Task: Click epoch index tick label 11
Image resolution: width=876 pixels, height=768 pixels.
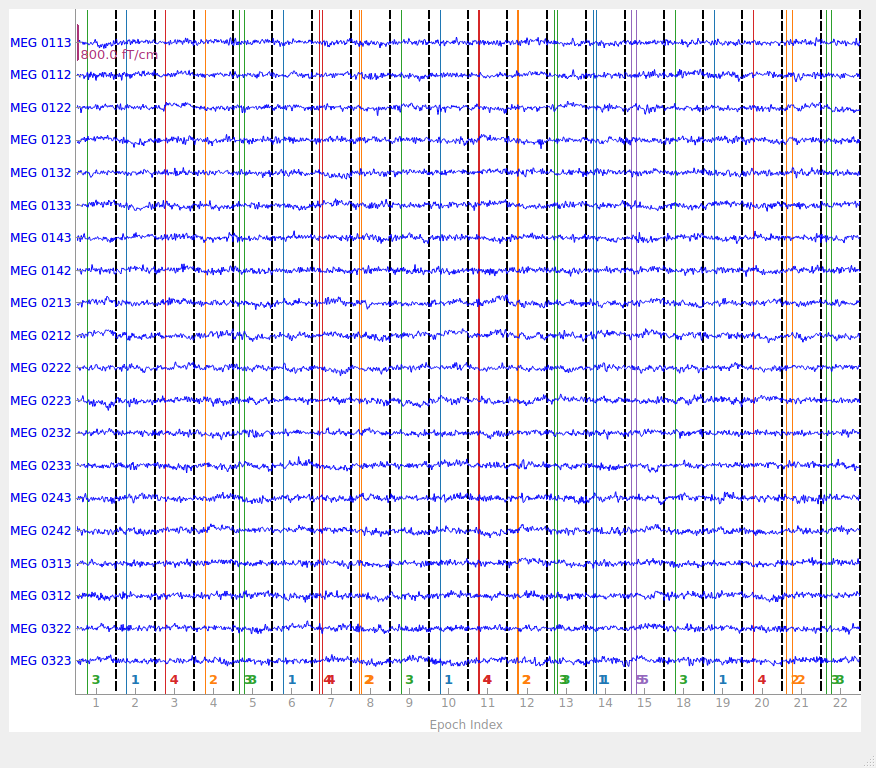Action: (x=488, y=703)
